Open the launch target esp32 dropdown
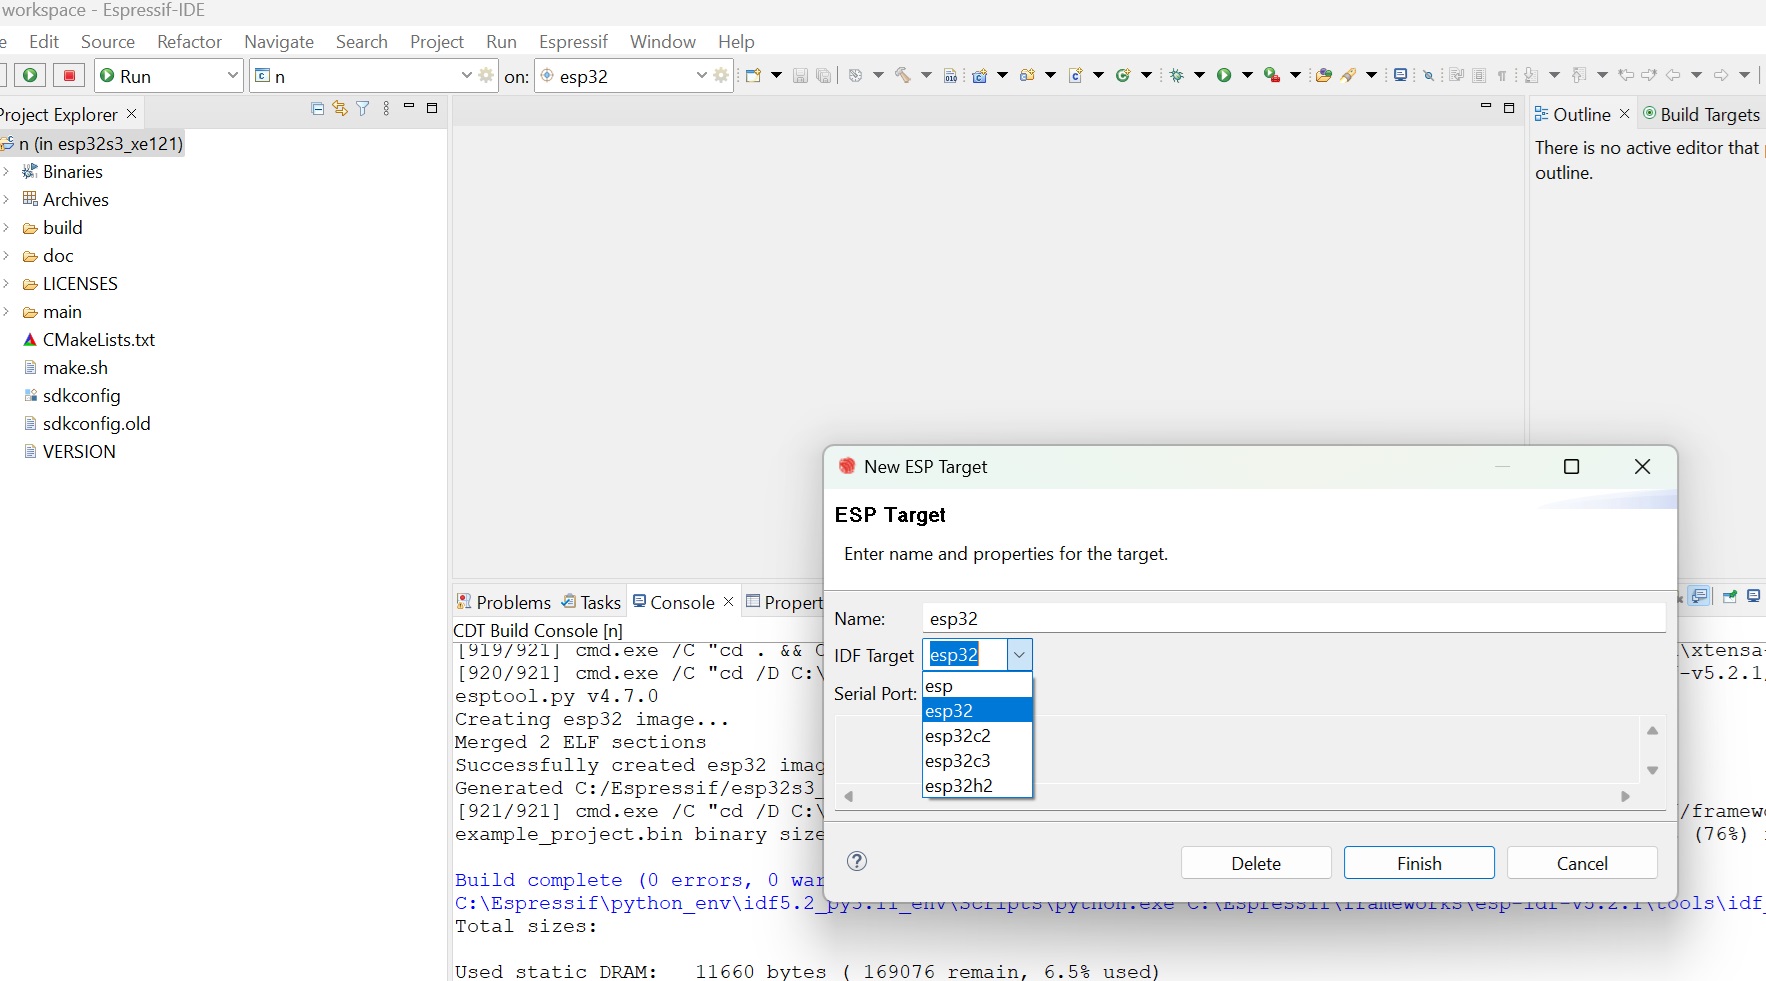The height and width of the screenshot is (981, 1766). point(701,75)
